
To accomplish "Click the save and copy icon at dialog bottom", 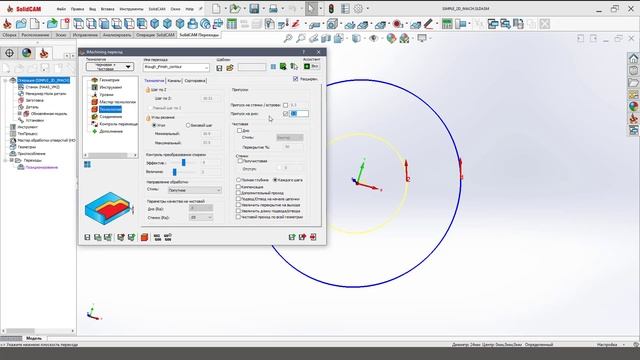I will click(98, 237).
